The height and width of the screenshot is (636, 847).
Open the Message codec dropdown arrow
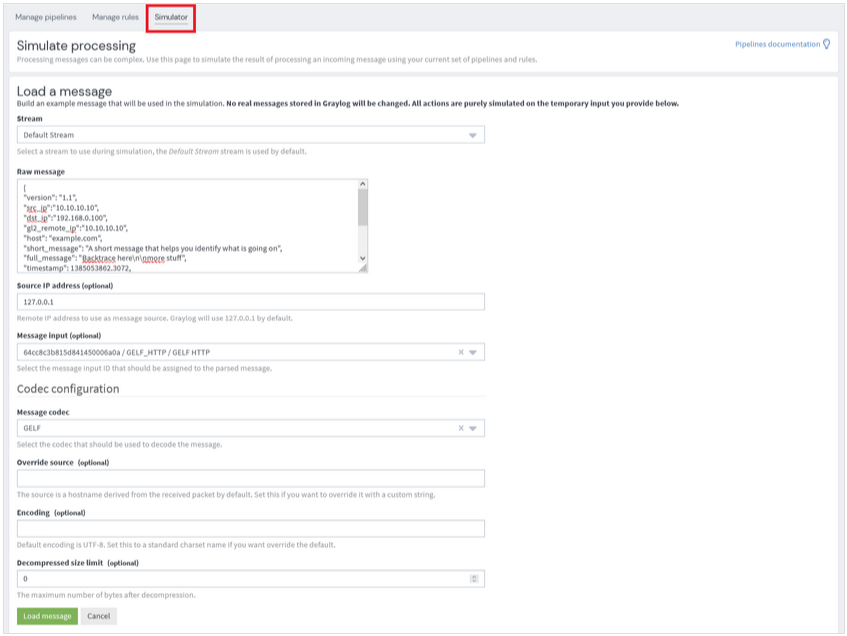pyautogui.click(x=474, y=428)
